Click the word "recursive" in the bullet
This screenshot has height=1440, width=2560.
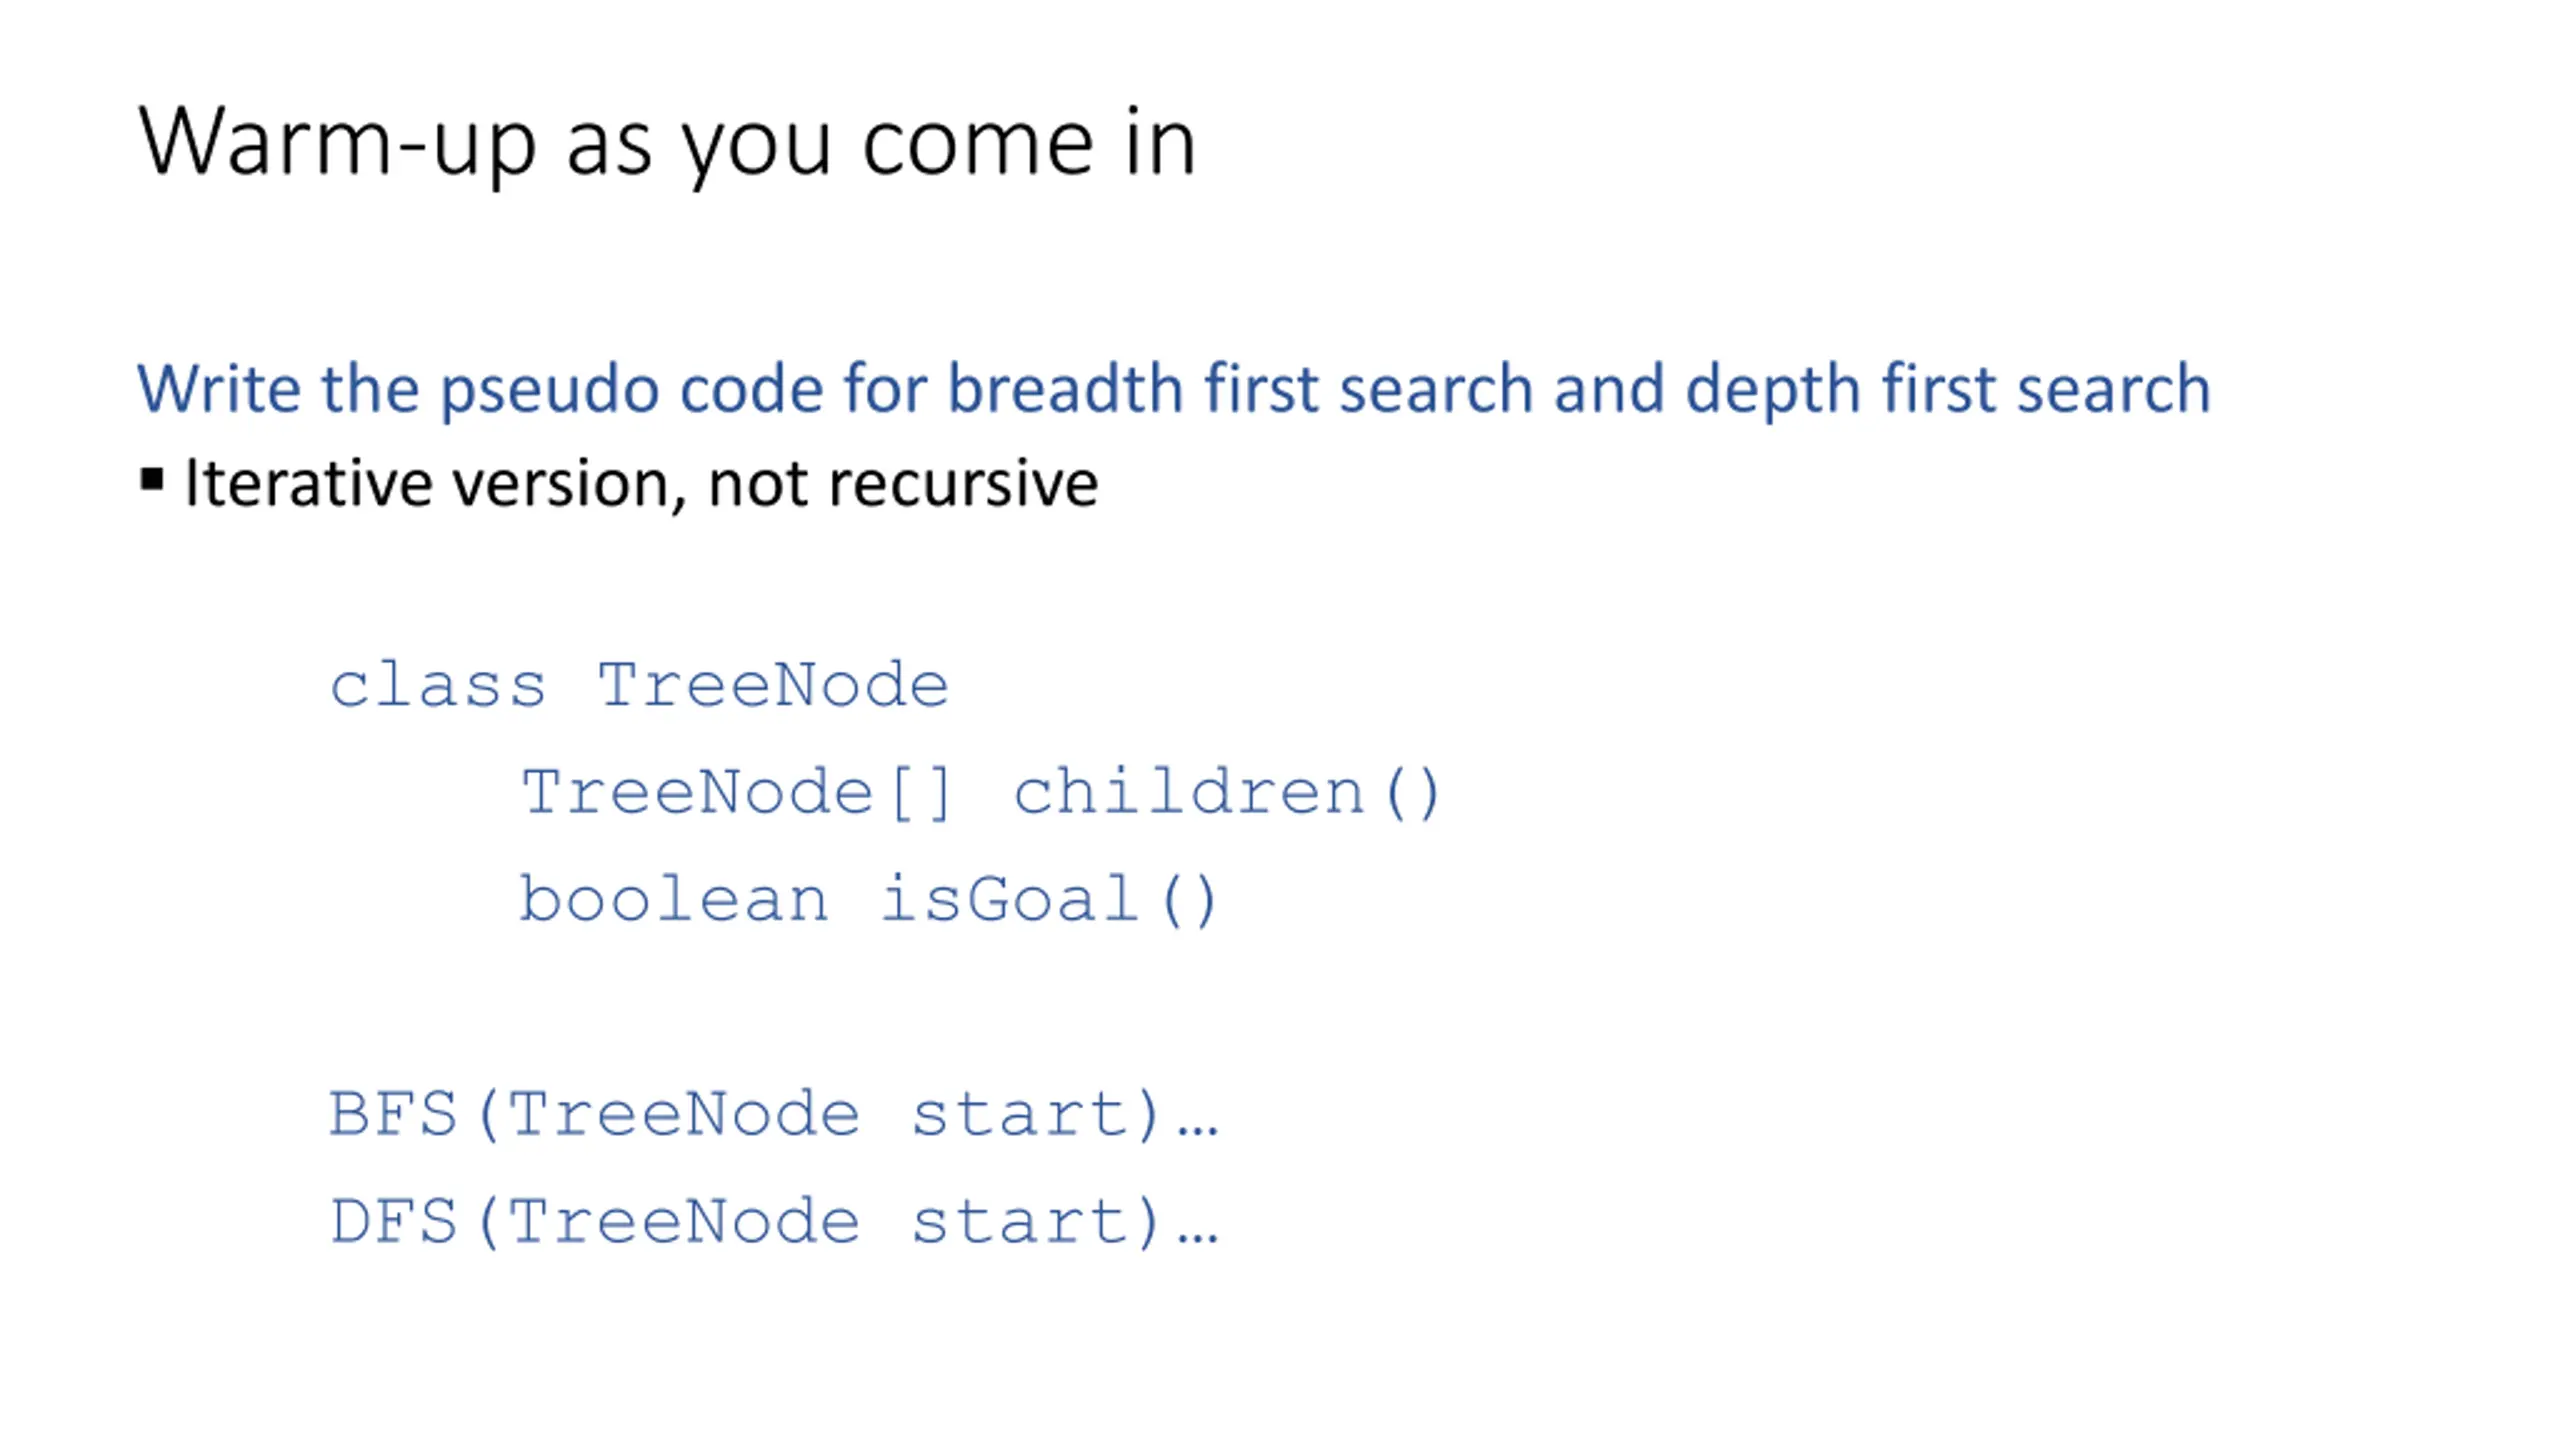point(964,484)
